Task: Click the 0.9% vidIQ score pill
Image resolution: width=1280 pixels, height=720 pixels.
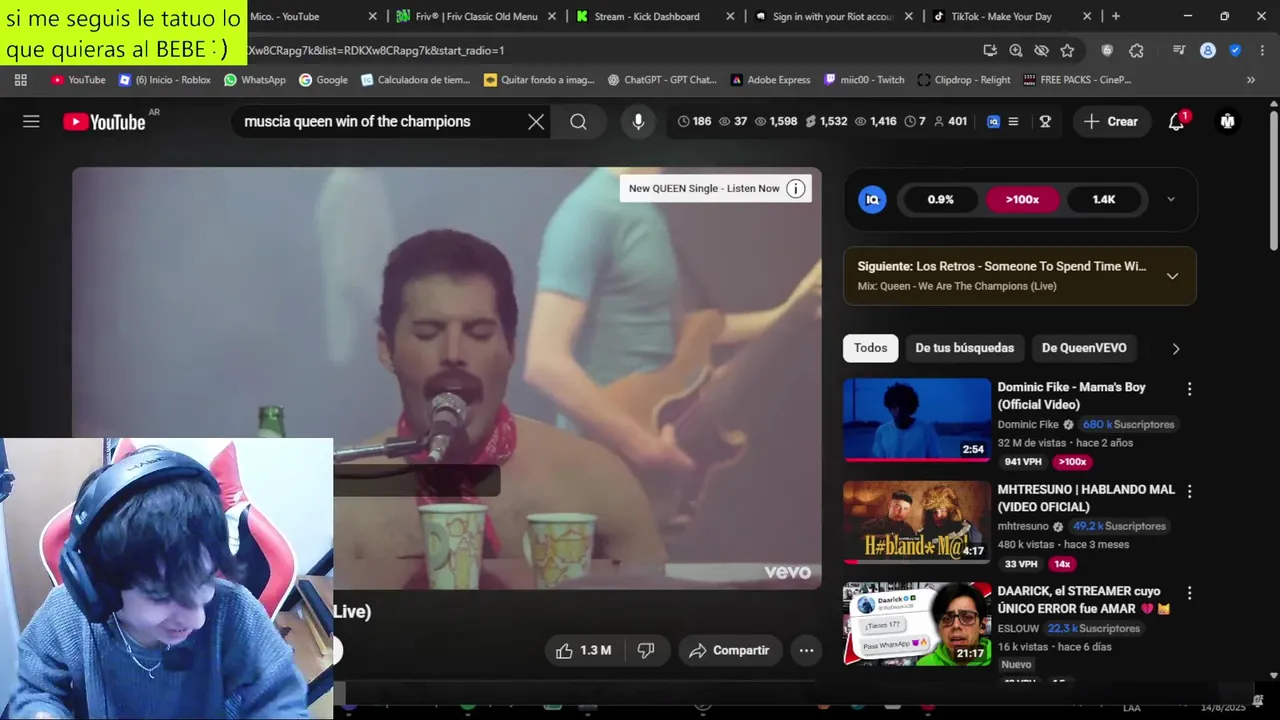Action: point(941,199)
